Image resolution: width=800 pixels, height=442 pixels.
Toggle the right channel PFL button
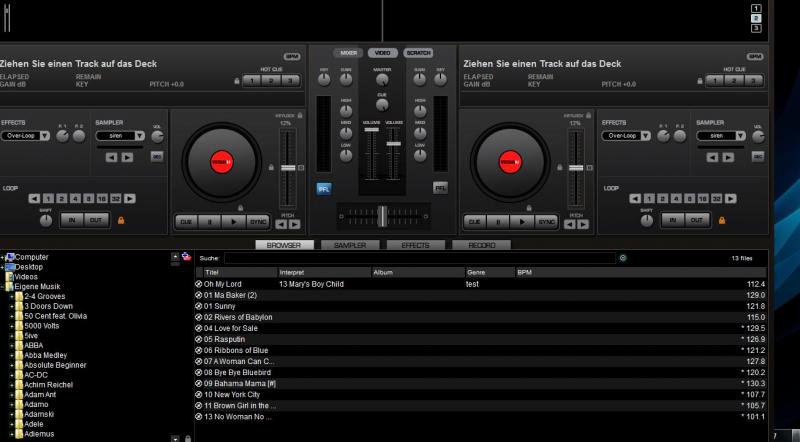click(440, 187)
